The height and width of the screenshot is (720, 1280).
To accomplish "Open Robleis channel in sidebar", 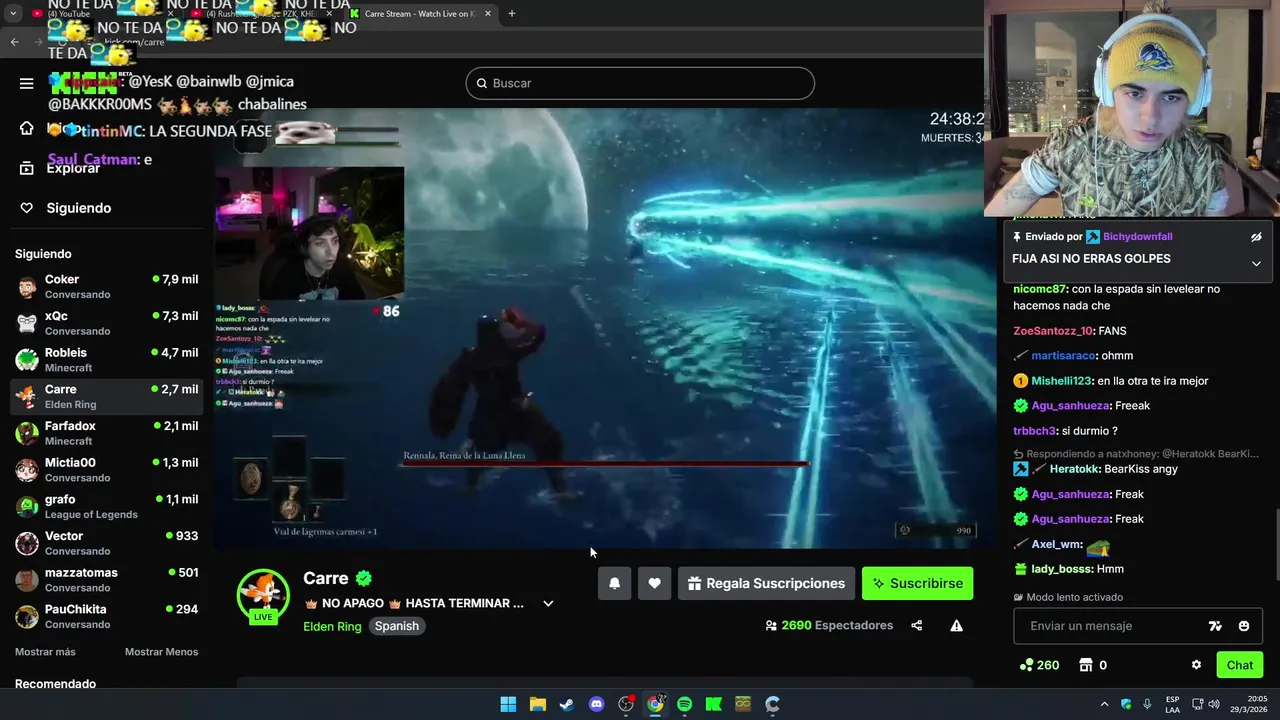I will 106,360.
